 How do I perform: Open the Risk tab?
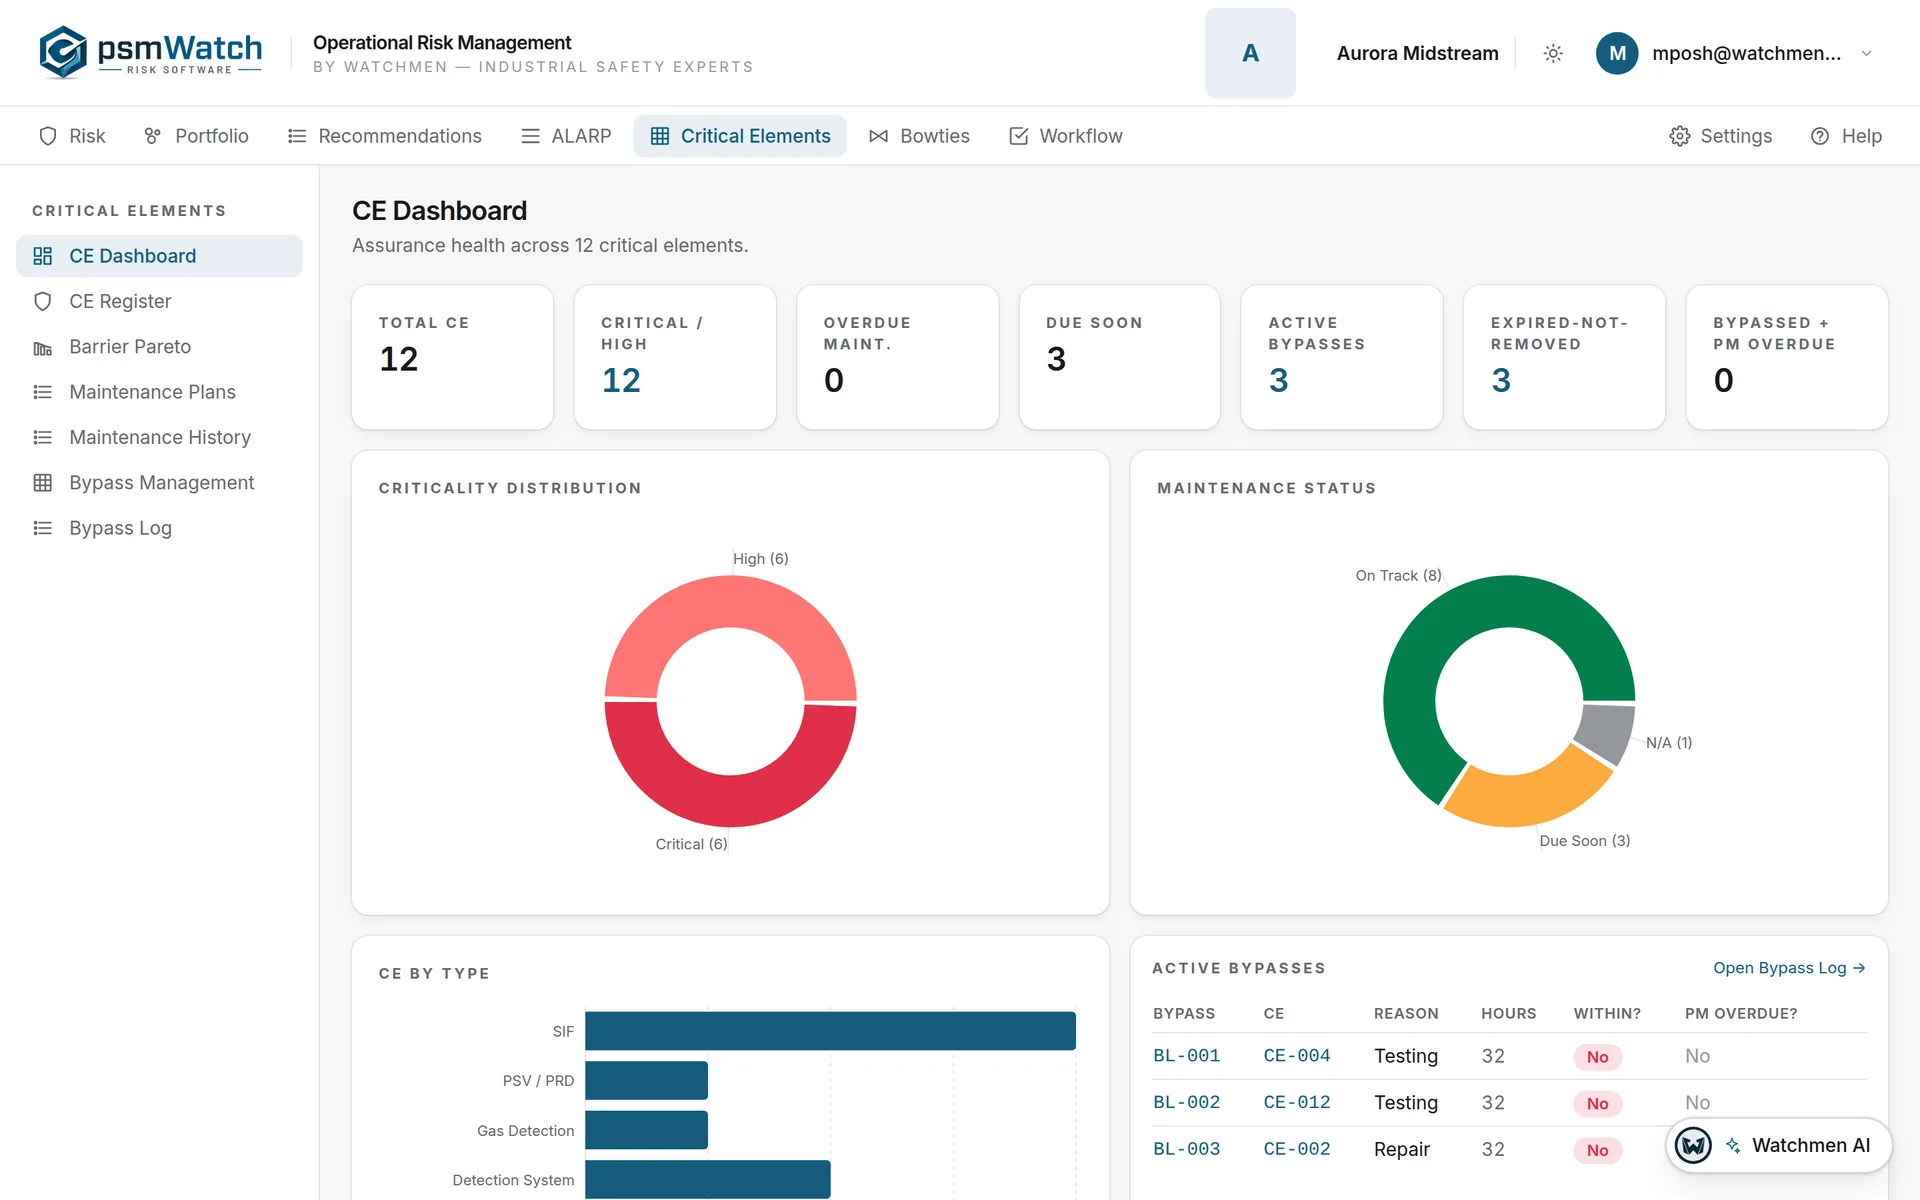click(x=72, y=136)
